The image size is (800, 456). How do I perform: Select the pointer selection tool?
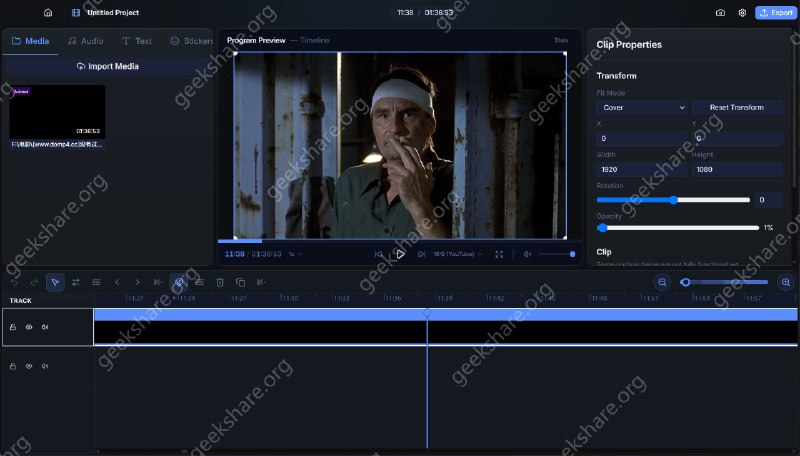click(55, 282)
